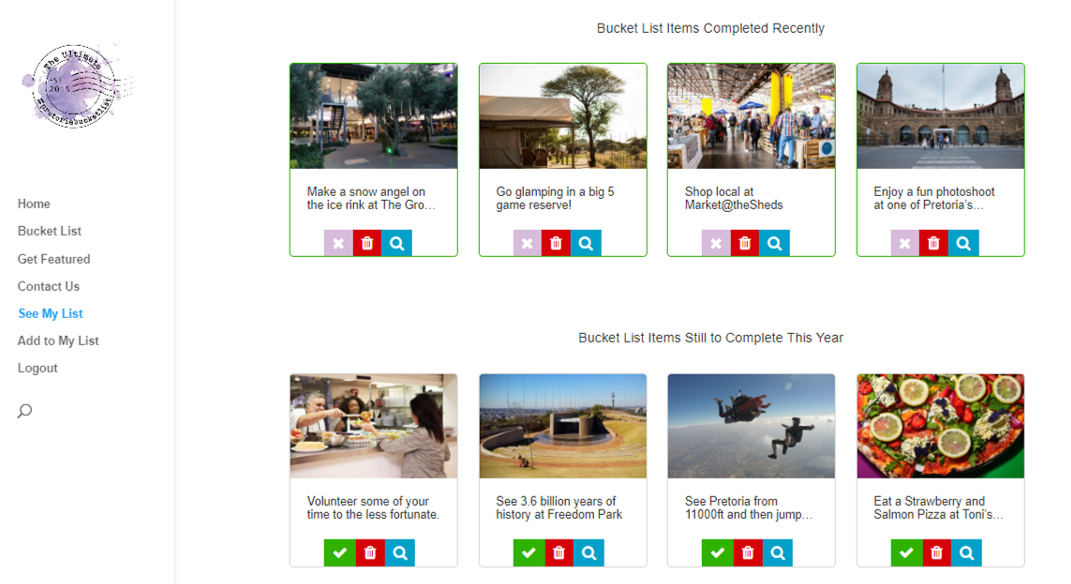Open the Market@theSheds photo thumbnail

coord(751,116)
